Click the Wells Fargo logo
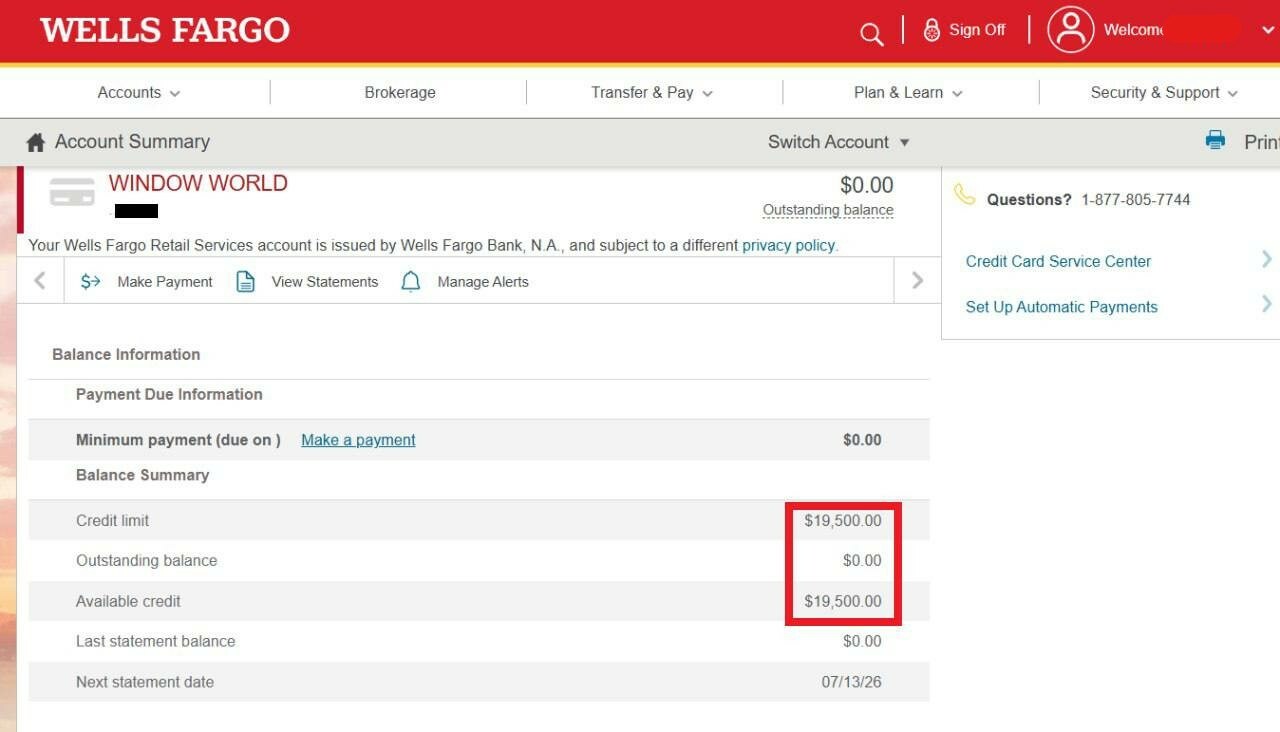 click(x=165, y=30)
